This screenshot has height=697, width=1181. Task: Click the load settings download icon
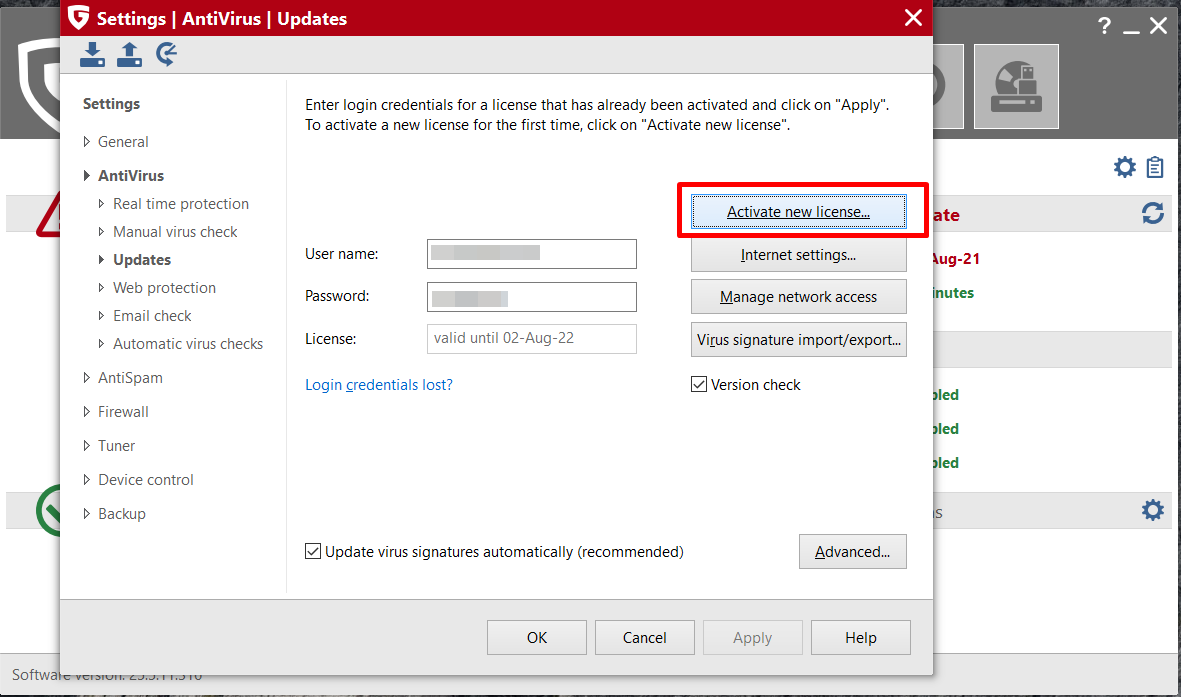[93, 54]
